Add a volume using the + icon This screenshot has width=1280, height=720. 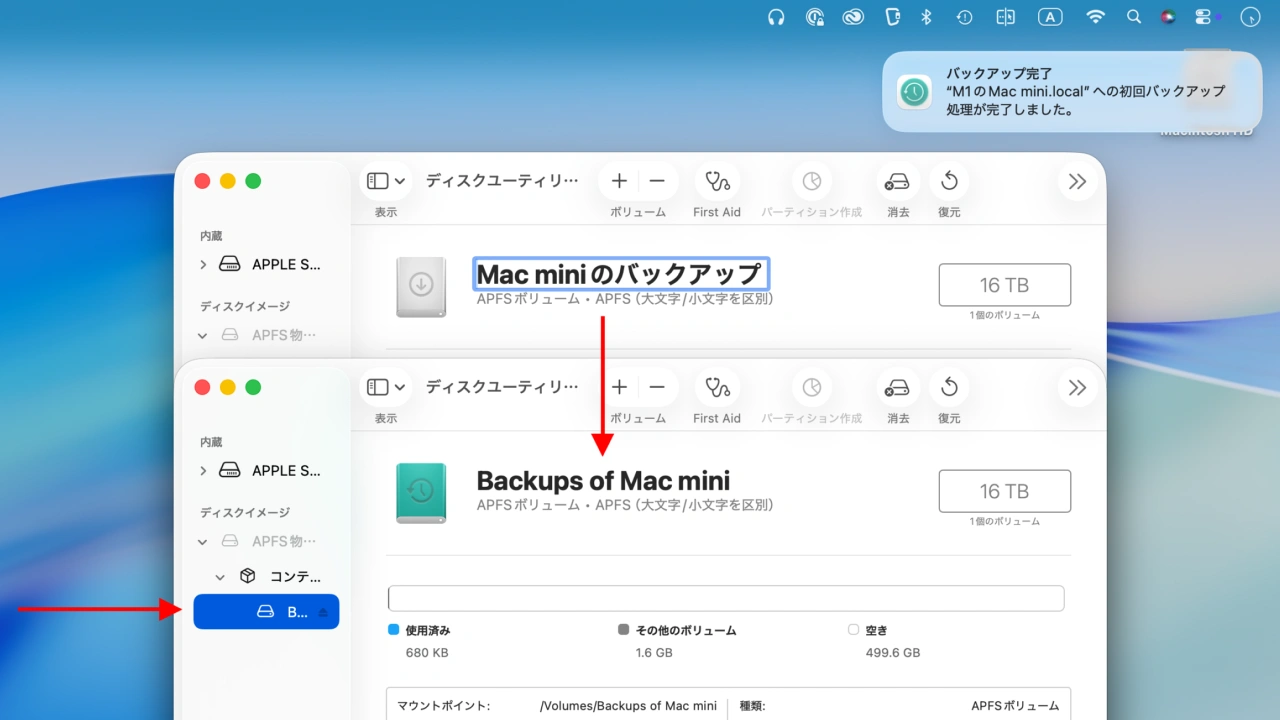619,387
